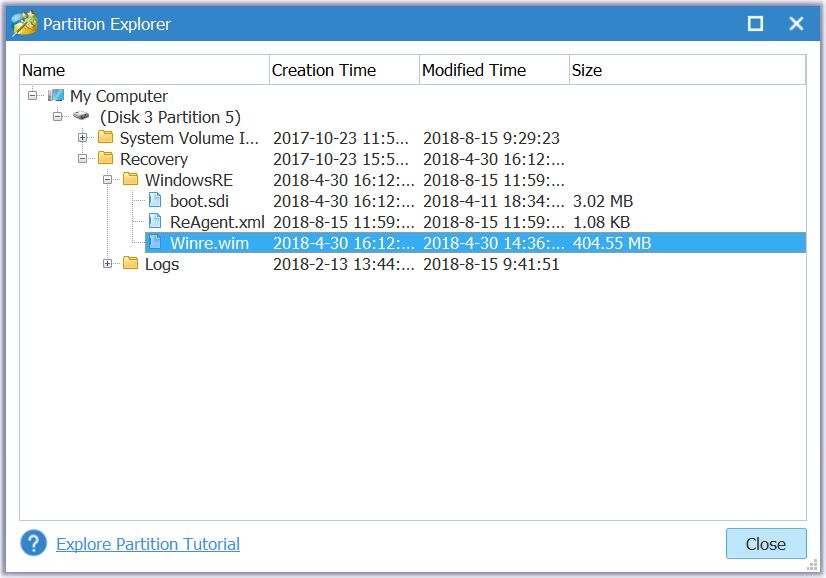Select the (Disk 3 Partition 5) item
The image size is (826, 578).
[x=170, y=117]
